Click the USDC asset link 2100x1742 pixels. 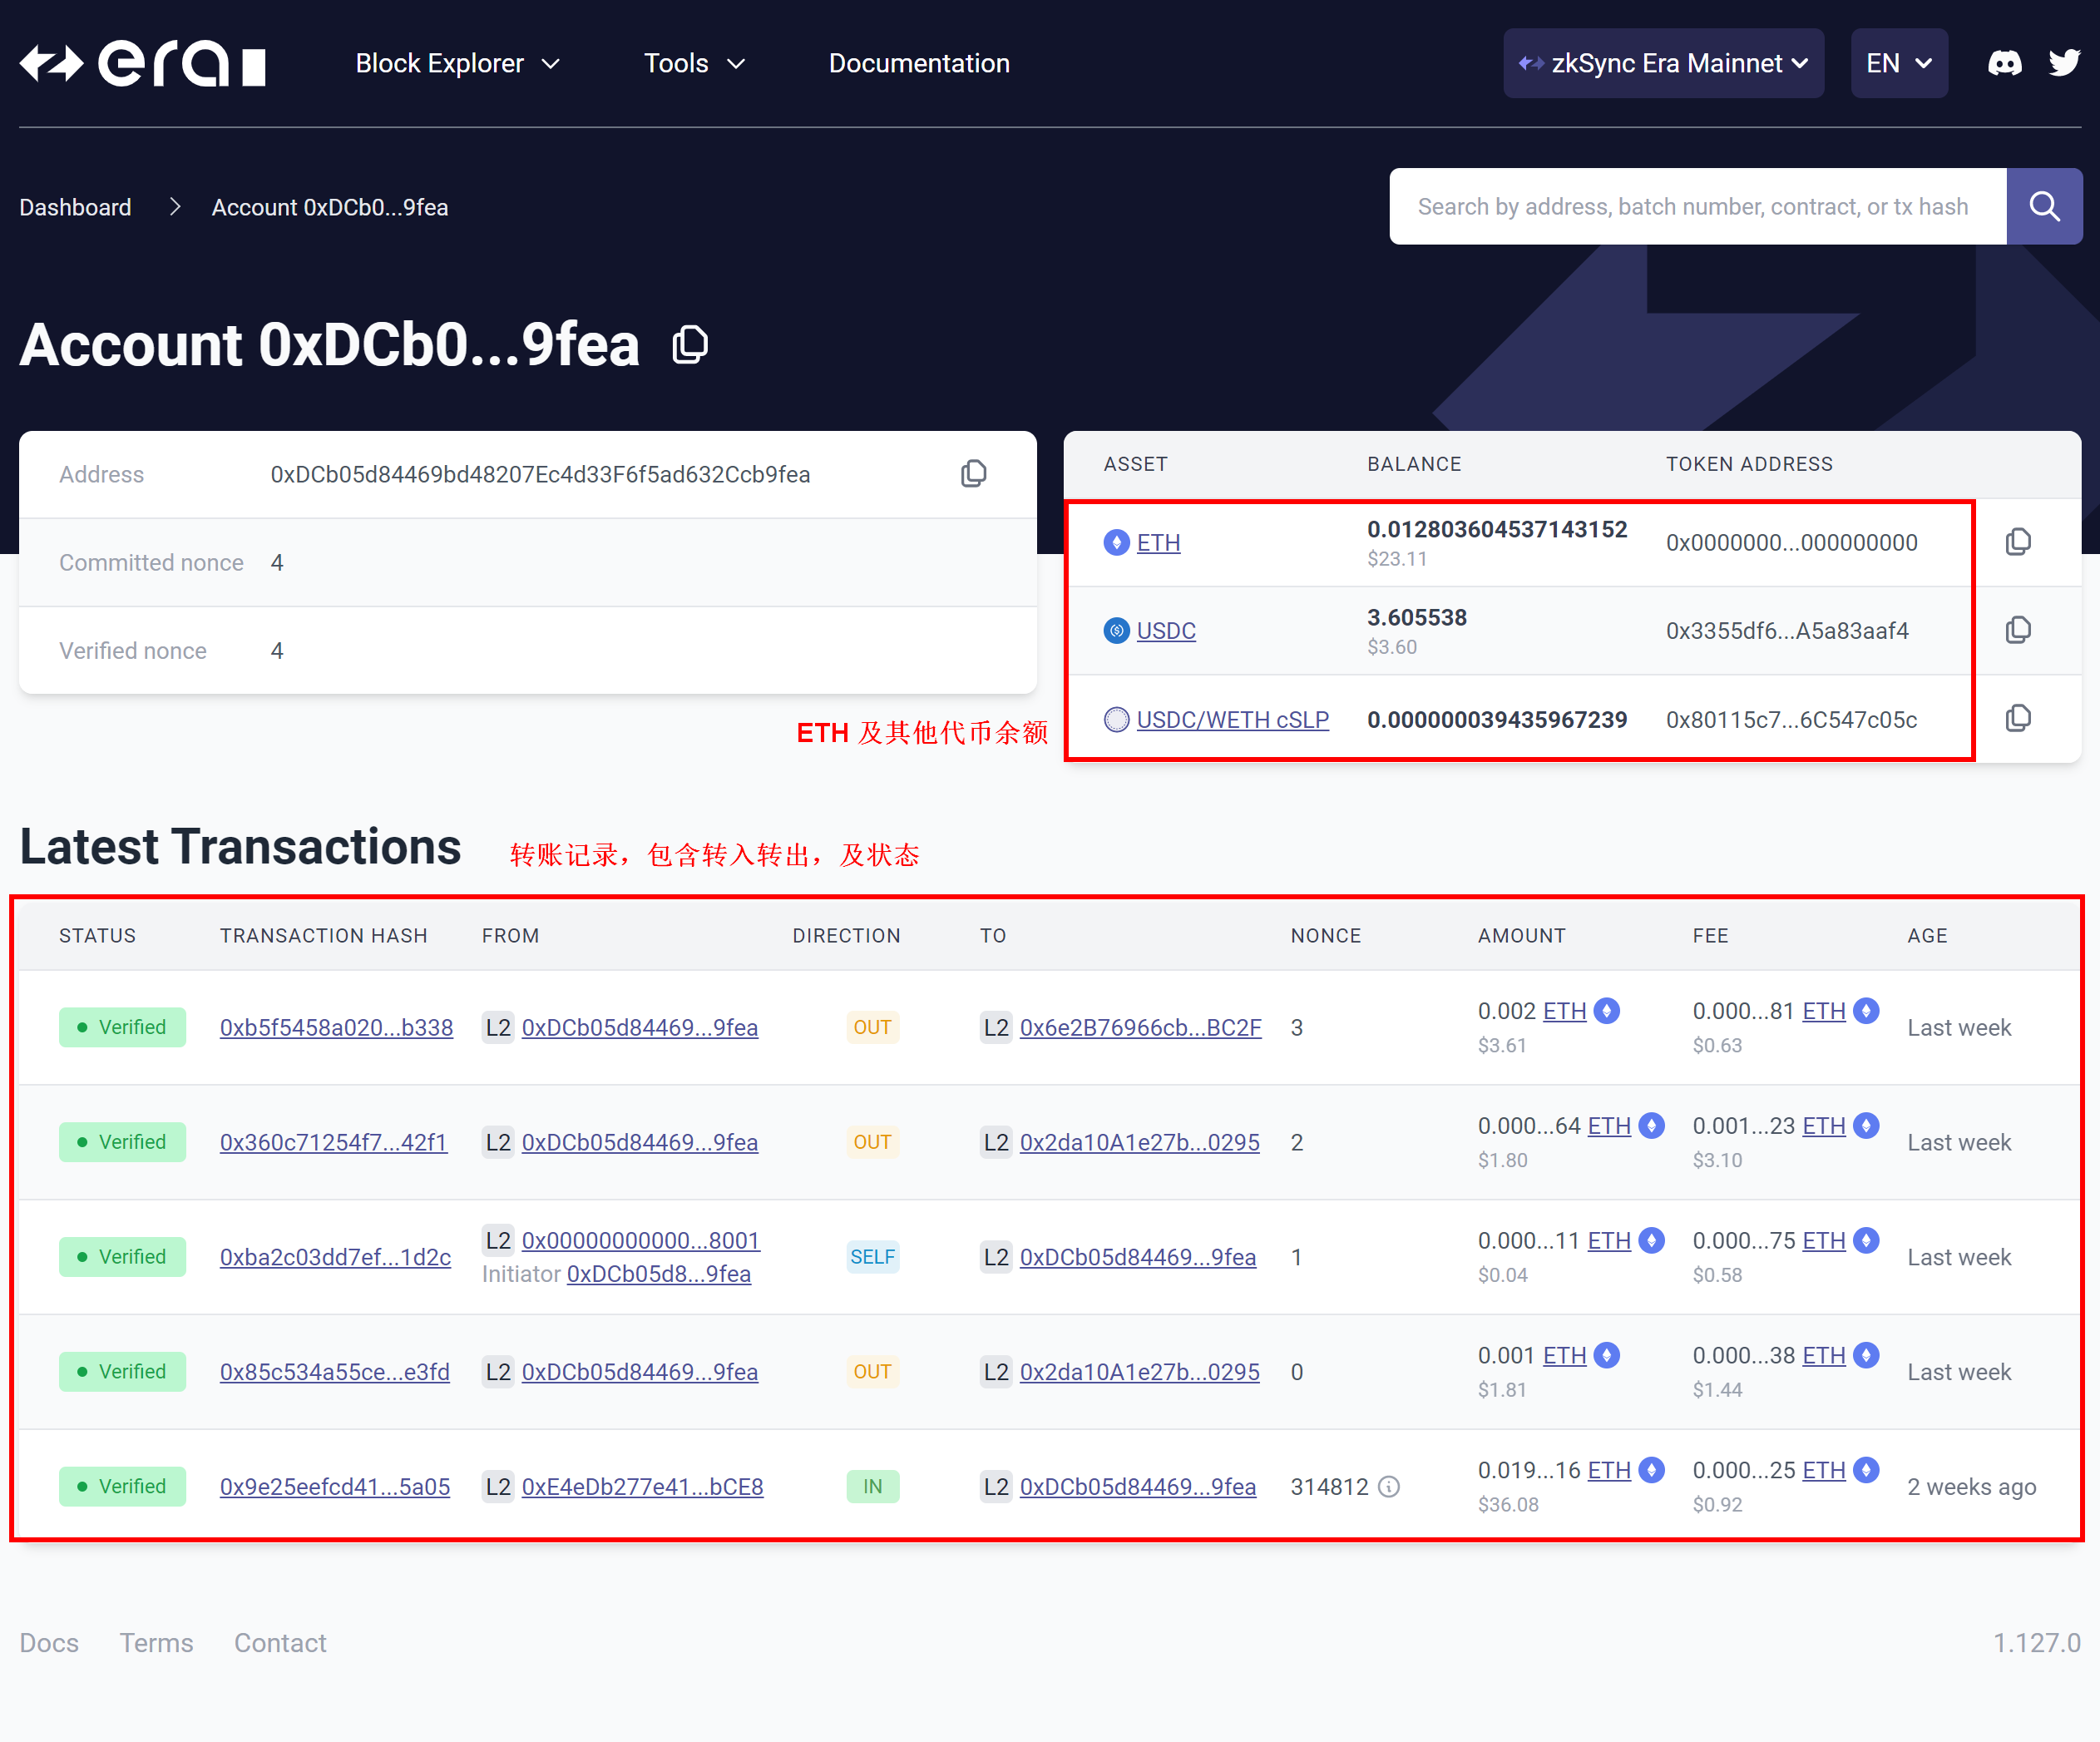tap(1165, 631)
